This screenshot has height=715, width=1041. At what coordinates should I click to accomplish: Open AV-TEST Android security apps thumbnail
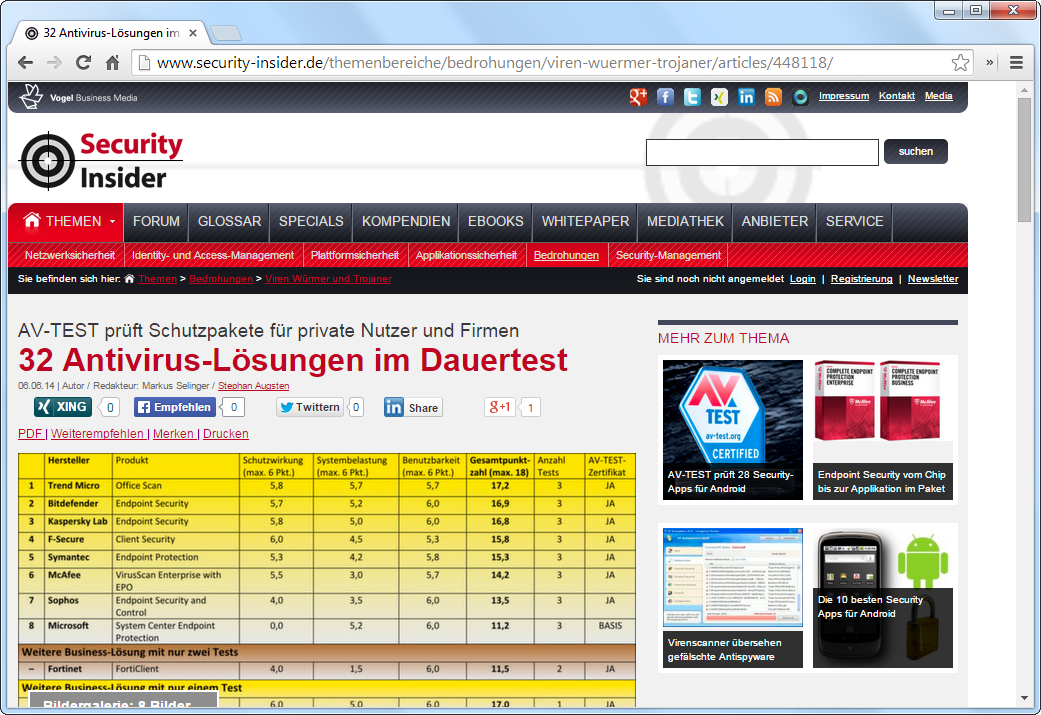pos(732,430)
